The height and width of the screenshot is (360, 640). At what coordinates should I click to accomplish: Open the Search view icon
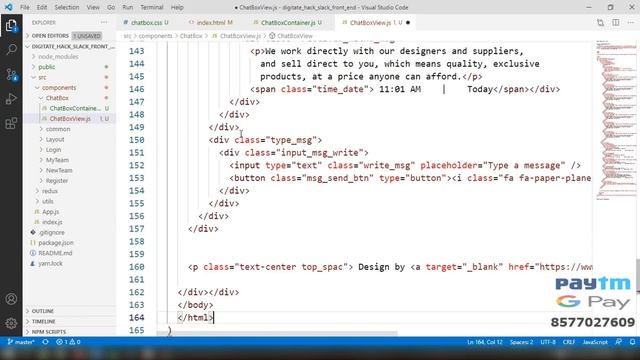(11, 50)
